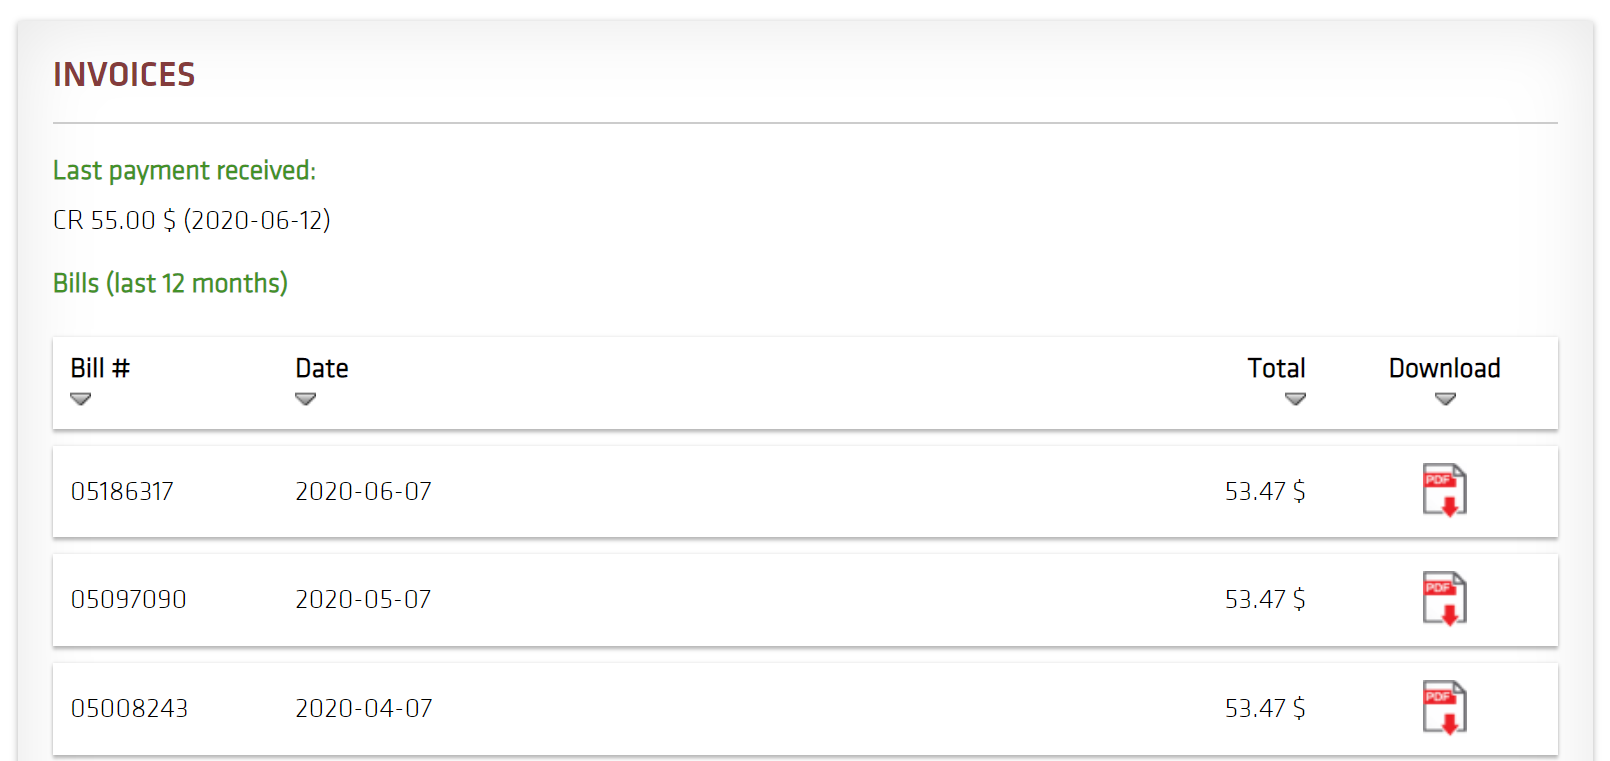Viewport: 1610px width, 761px height.
Task: Download PDF for bill 05008243
Action: (1444, 707)
